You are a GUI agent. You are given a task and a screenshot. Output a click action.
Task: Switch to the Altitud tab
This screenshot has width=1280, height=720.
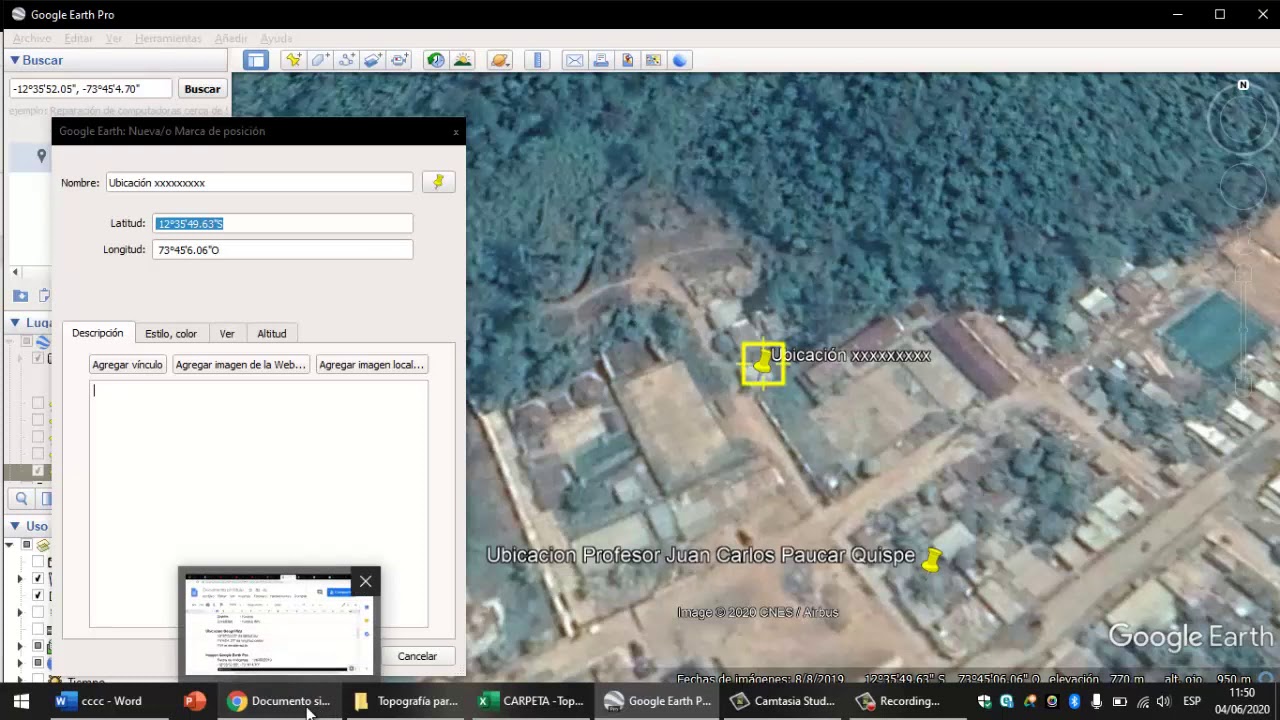pos(272,334)
